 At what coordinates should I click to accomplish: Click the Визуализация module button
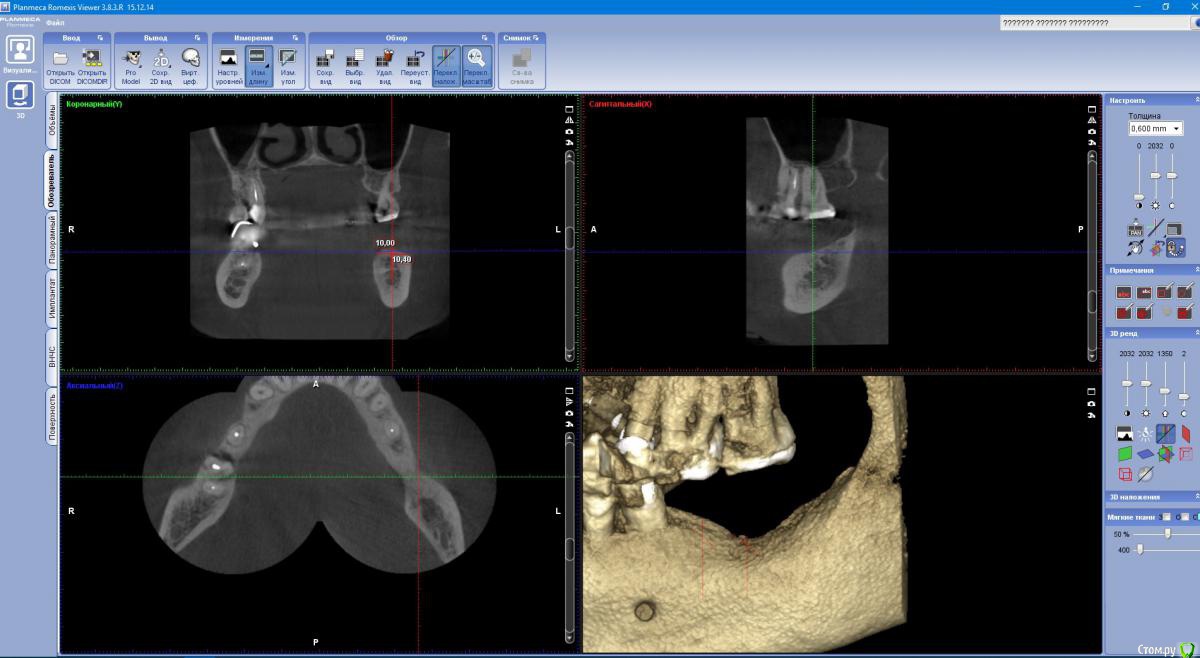coord(20,54)
